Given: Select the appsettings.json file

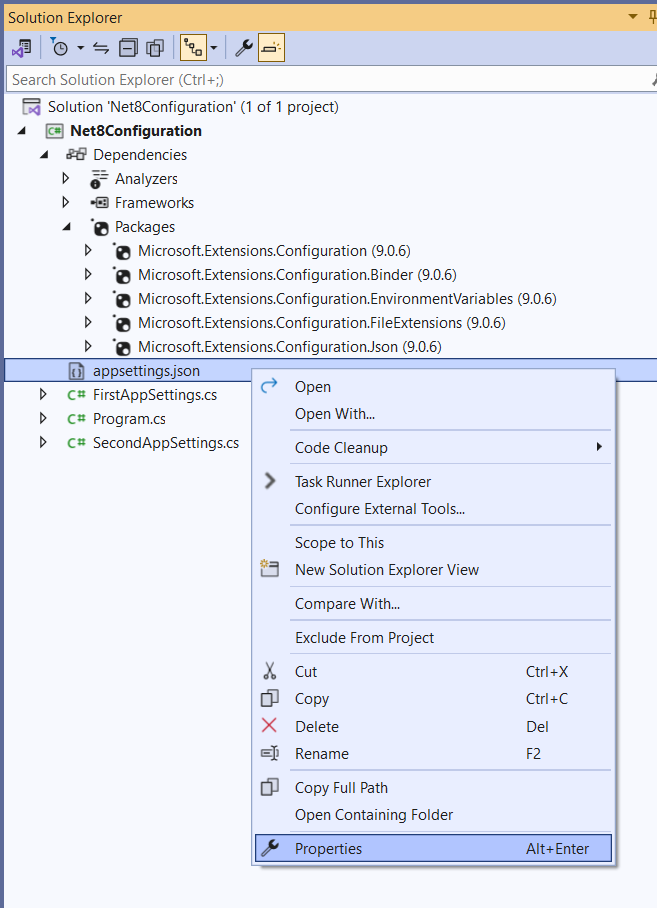Looking at the screenshot, I should click(146, 371).
